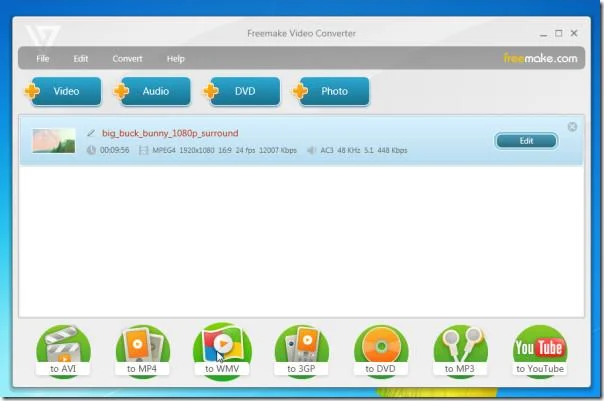Convert to MP4 format
Screen dimensions: 604x401
coord(143,352)
